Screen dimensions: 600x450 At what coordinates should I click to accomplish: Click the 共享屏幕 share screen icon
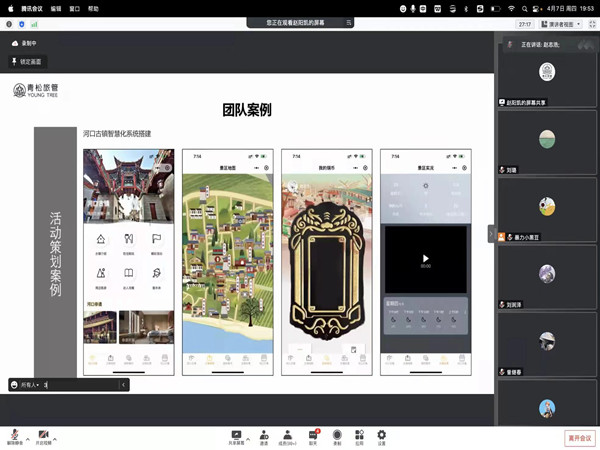click(236, 435)
